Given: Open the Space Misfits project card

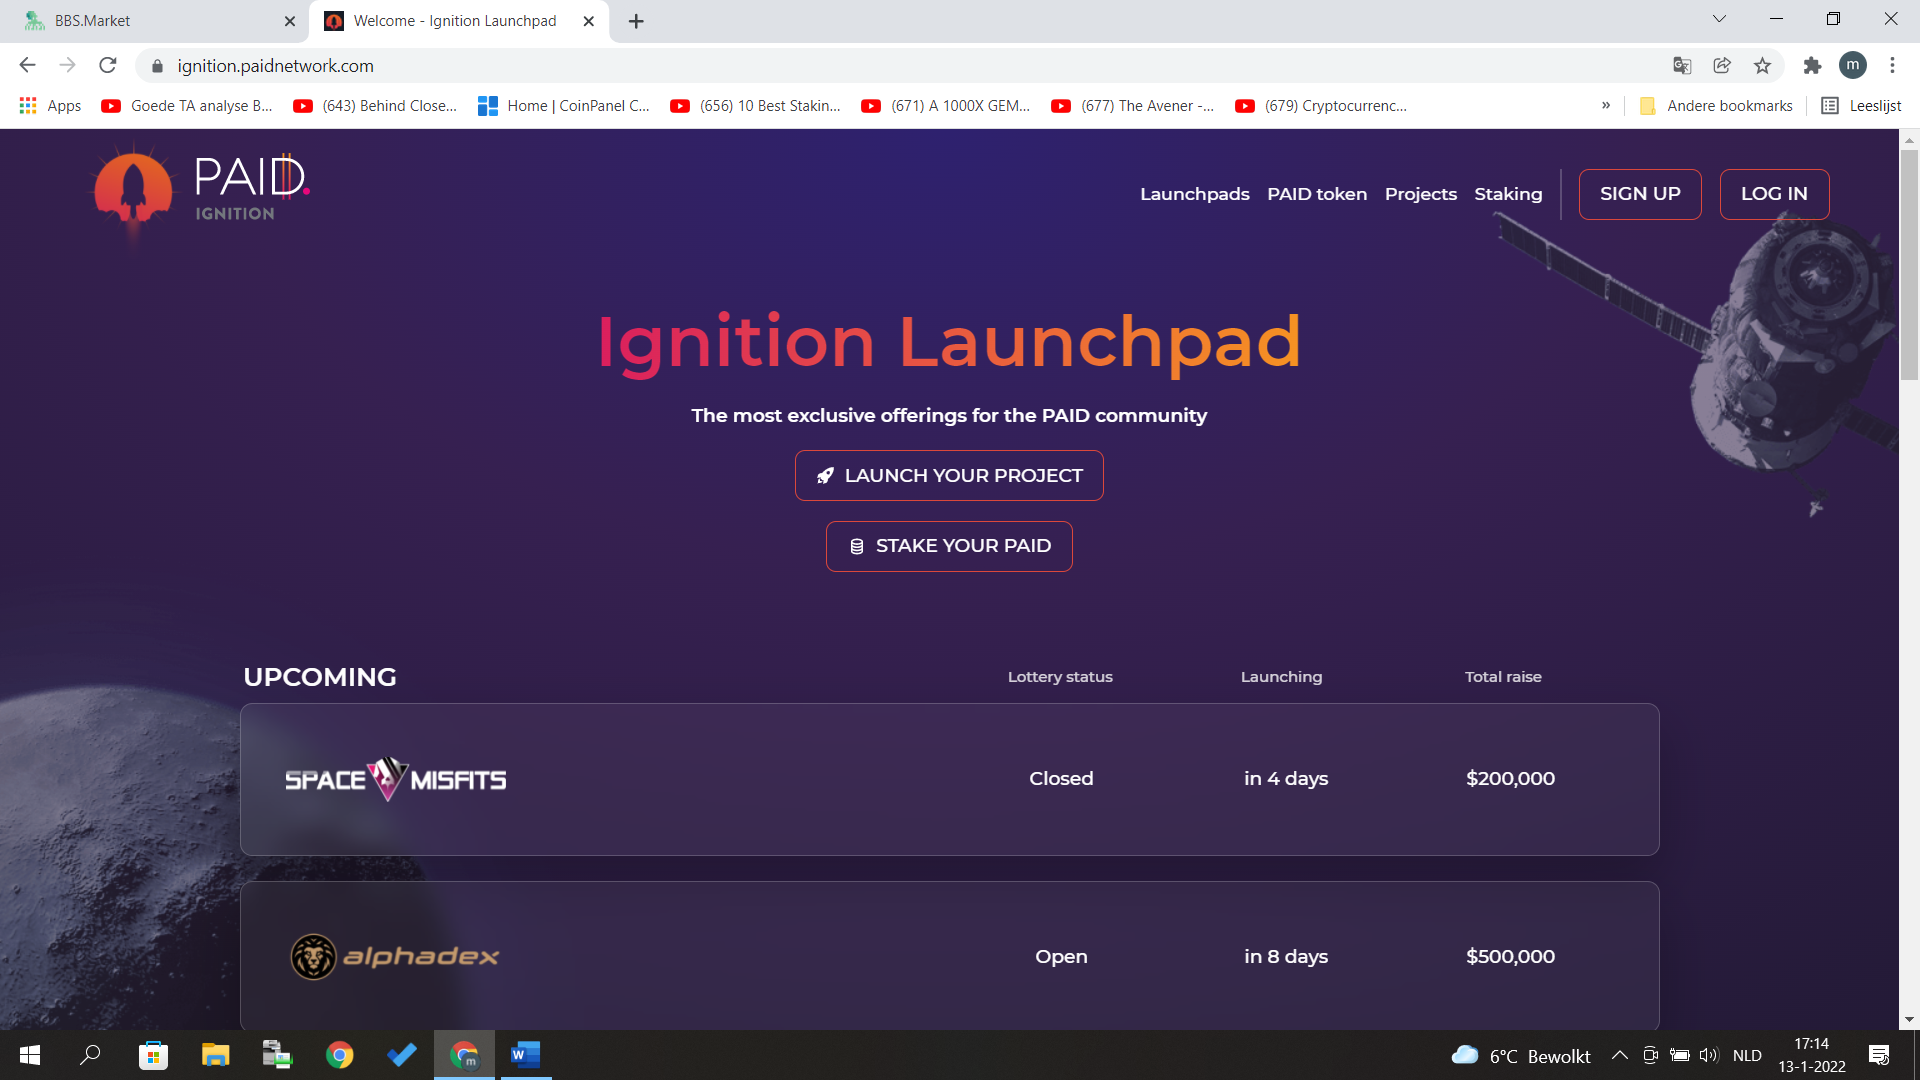Looking at the screenshot, I should pos(949,779).
